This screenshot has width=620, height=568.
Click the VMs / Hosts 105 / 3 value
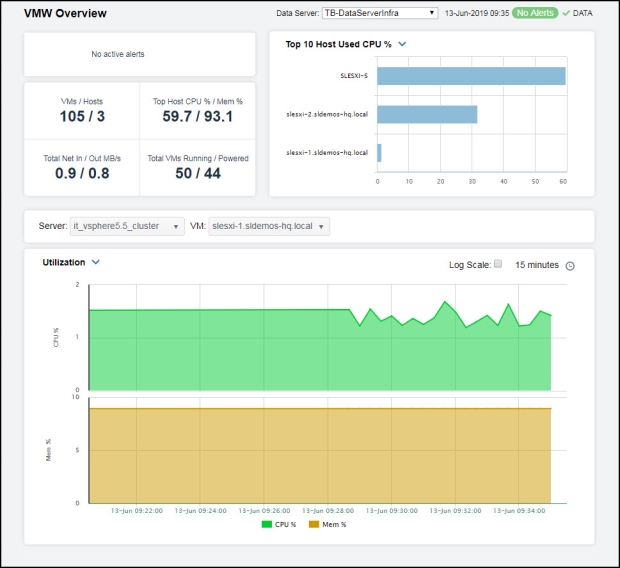[82, 116]
